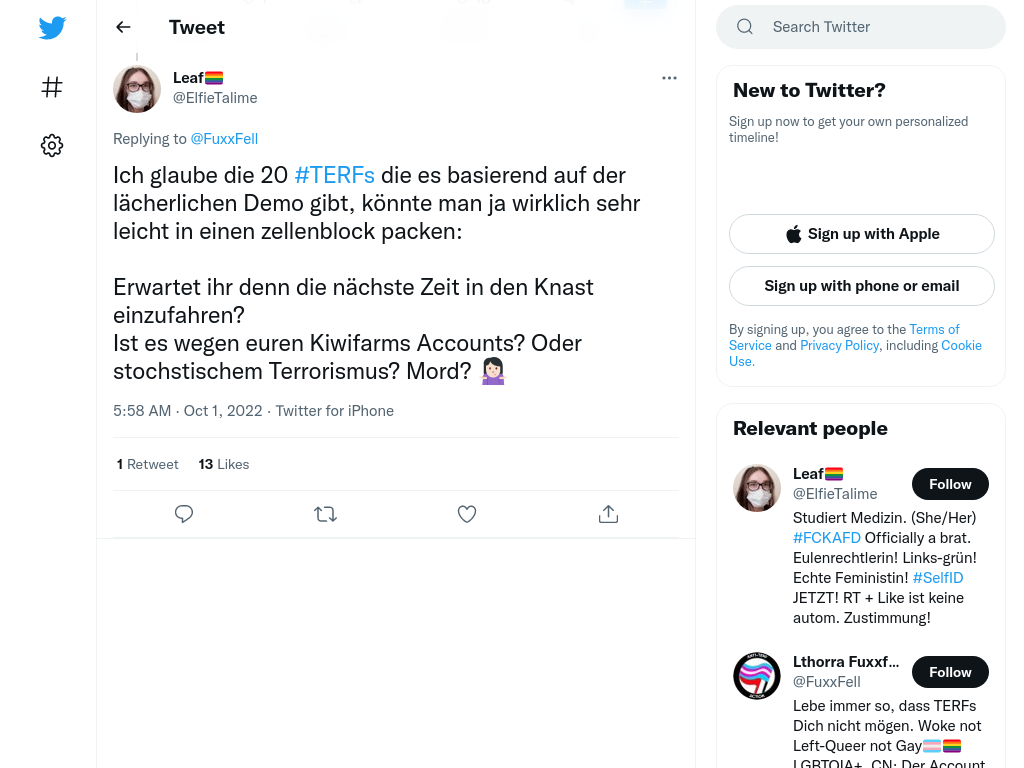Click into the Search Twitter field

(x=861, y=27)
